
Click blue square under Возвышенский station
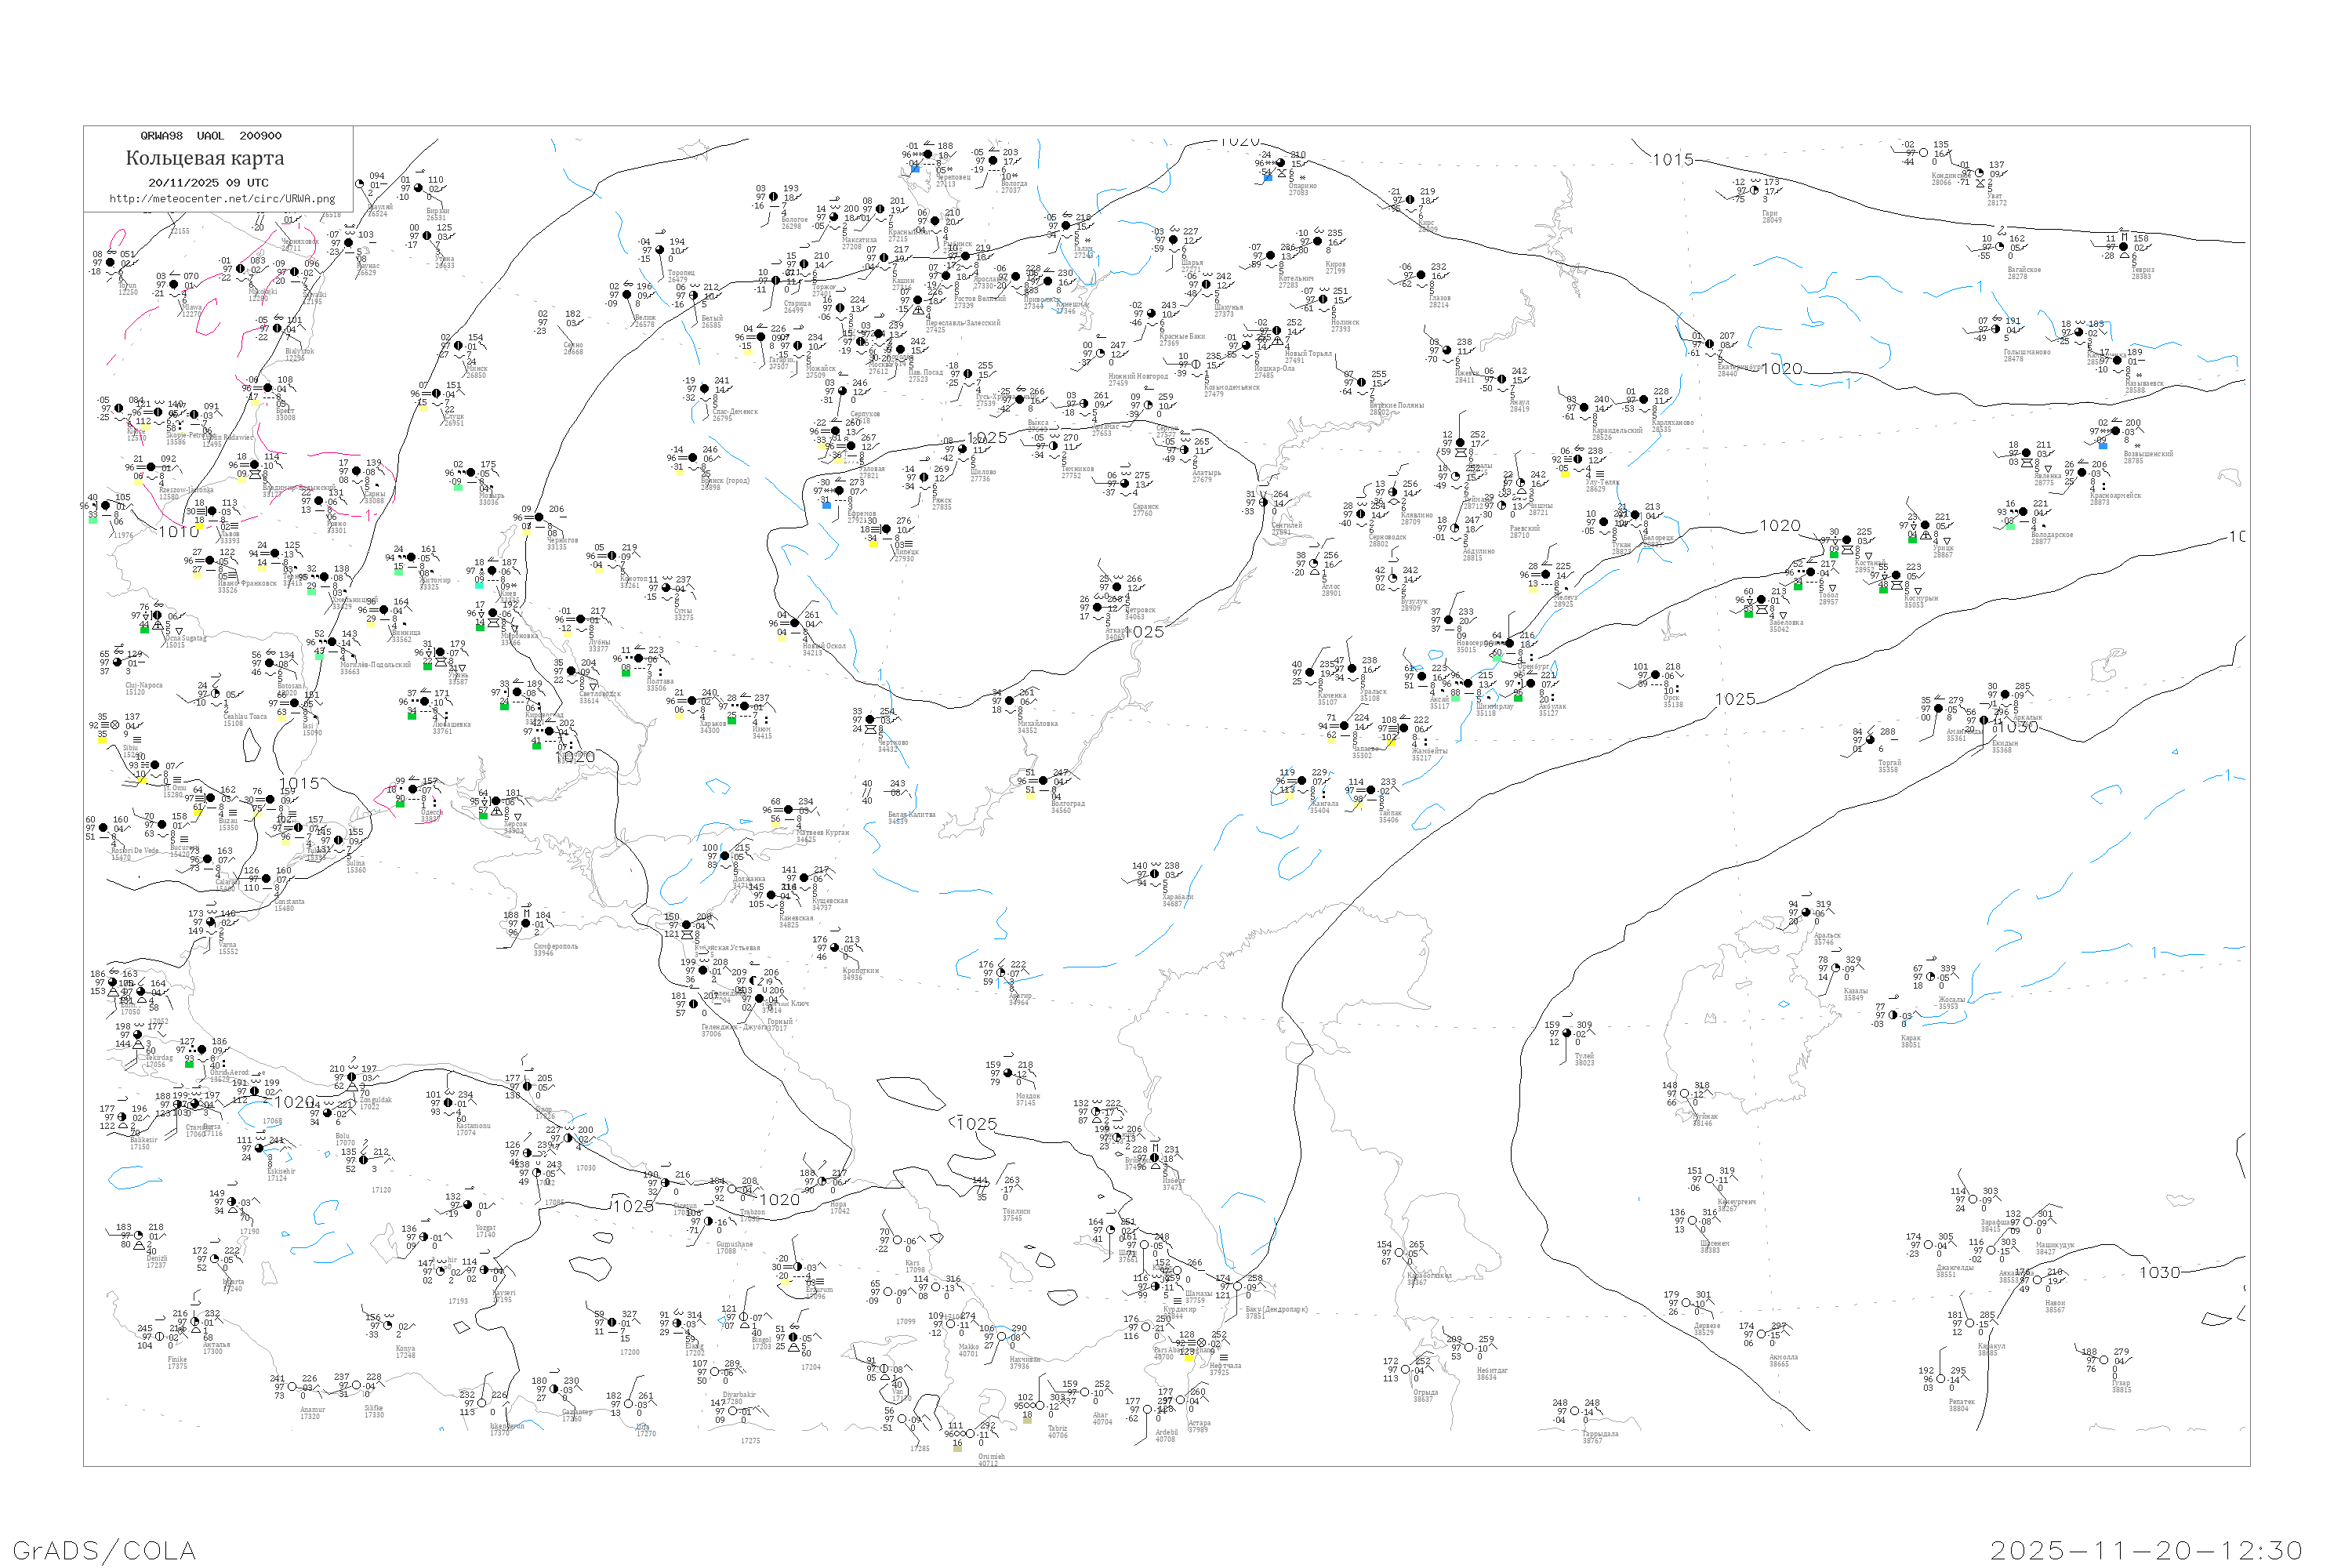[2103, 446]
